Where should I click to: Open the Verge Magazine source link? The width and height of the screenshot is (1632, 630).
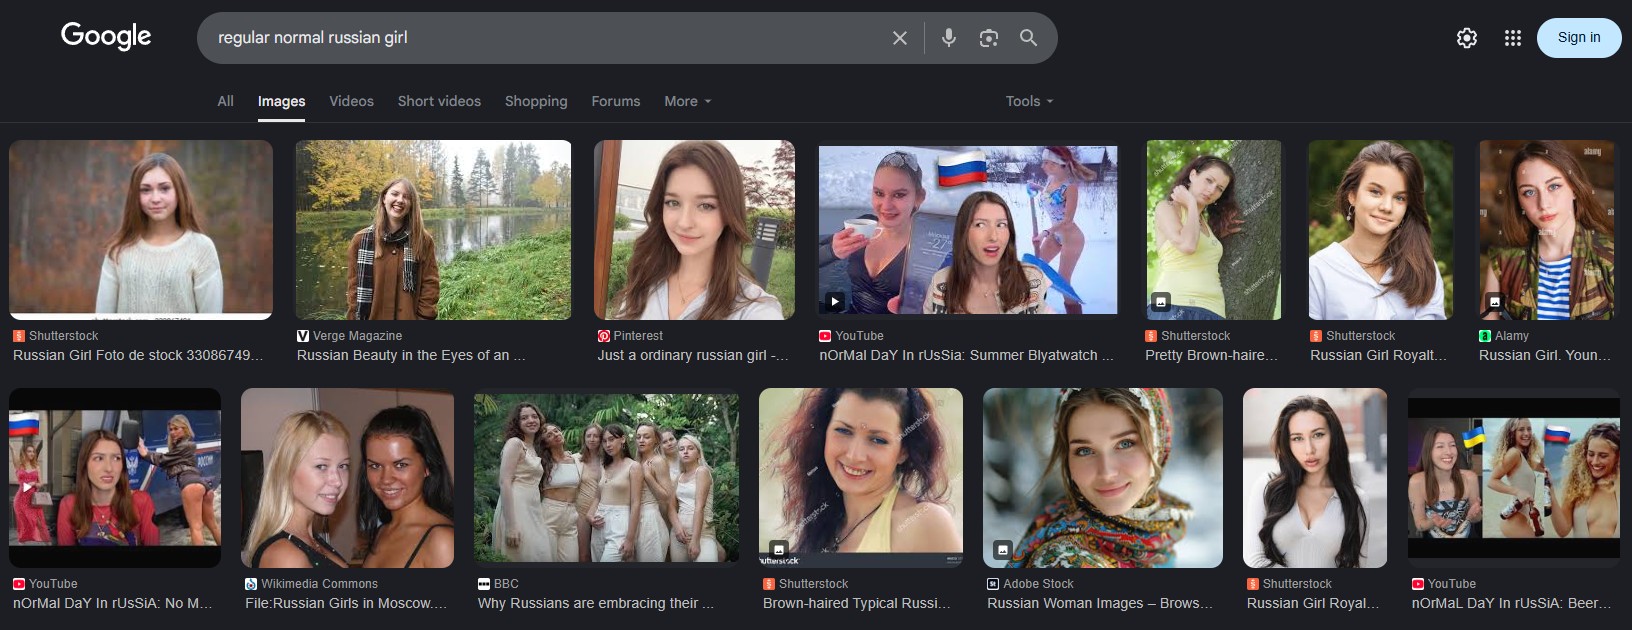(357, 336)
